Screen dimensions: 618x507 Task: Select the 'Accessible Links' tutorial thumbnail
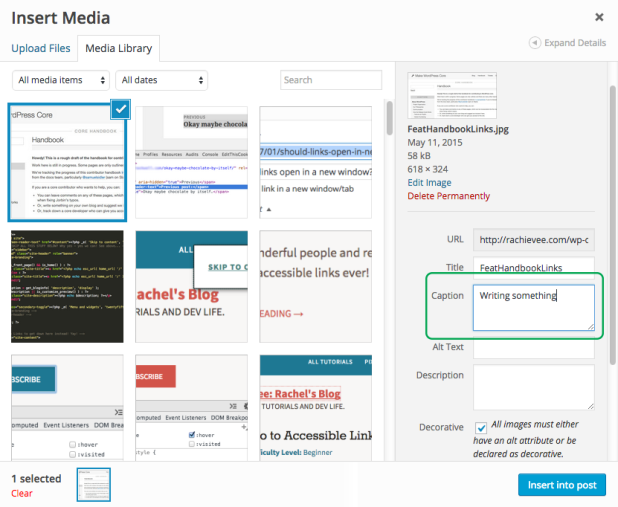click(315, 407)
